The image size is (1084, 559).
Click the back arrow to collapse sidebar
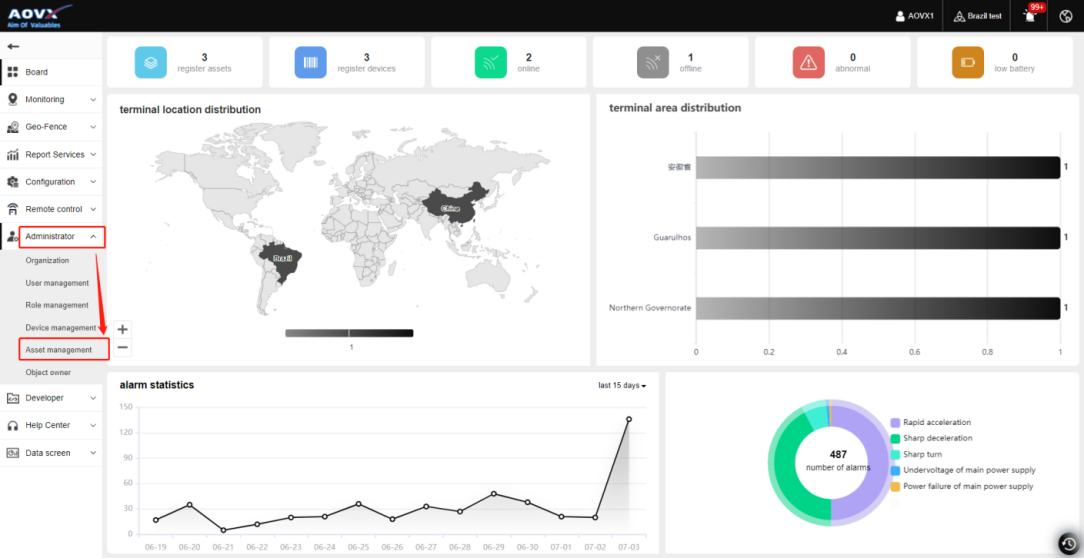(13, 46)
